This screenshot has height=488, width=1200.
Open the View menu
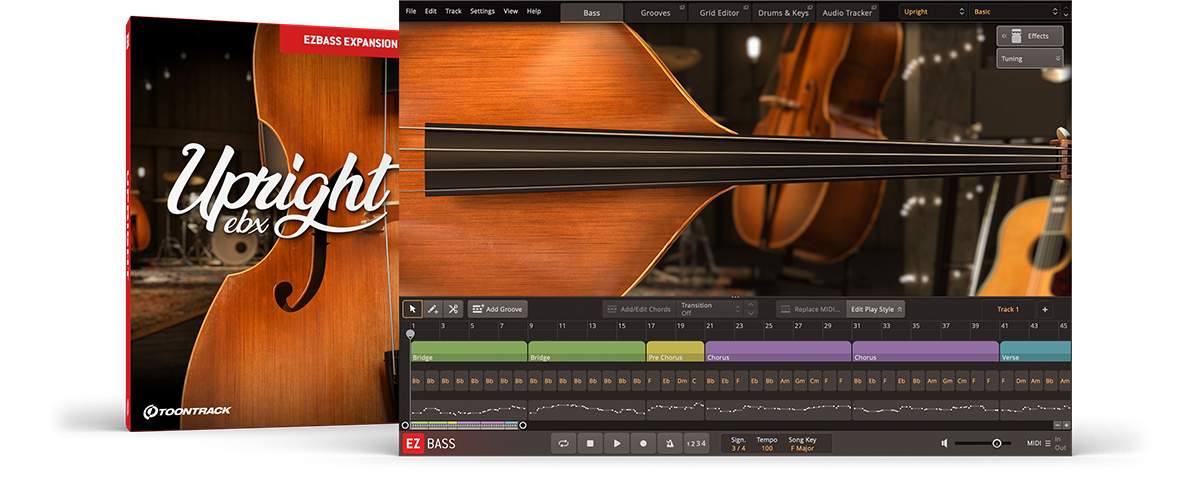tap(511, 11)
